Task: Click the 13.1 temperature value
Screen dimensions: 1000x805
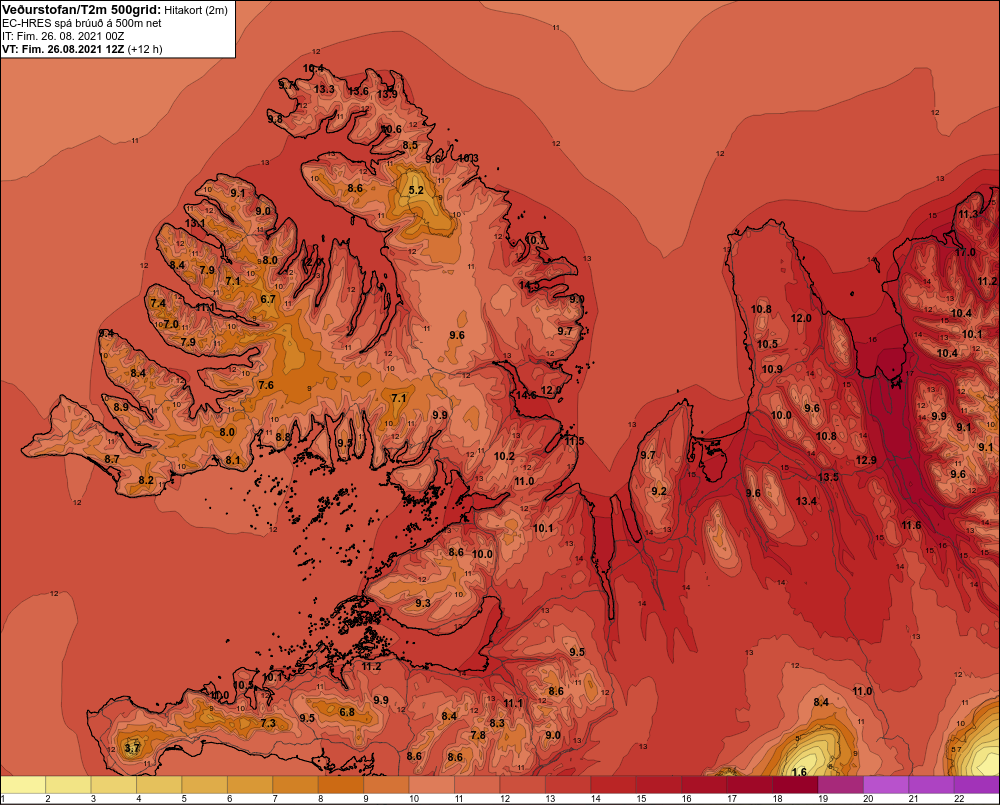Action: [195, 223]
